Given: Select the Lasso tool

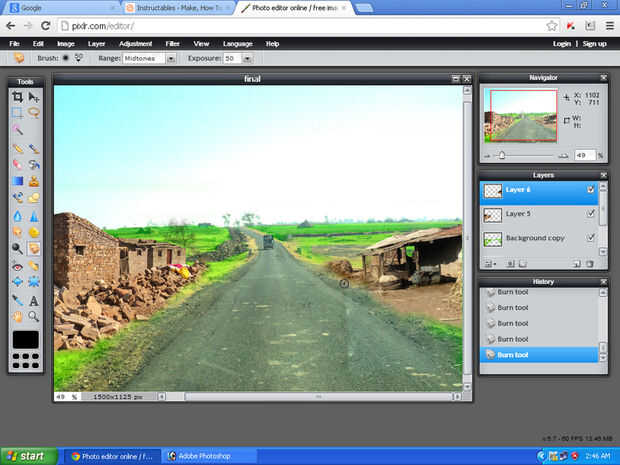Looking at the screenshot, I should tap(34, 113).
